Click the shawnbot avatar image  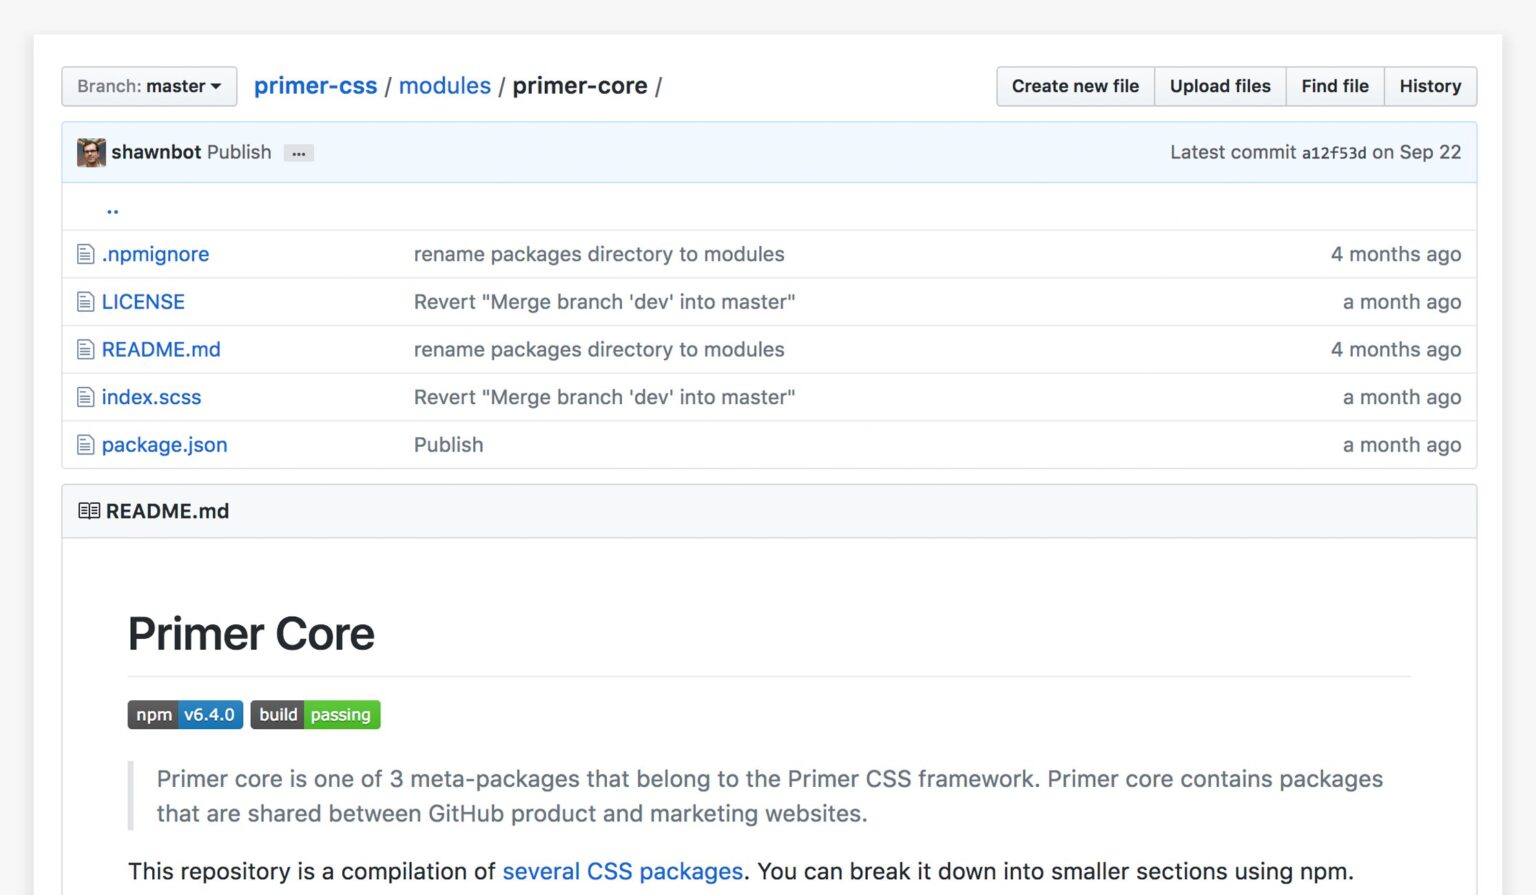pyautogui.click(x=91, y=153)
